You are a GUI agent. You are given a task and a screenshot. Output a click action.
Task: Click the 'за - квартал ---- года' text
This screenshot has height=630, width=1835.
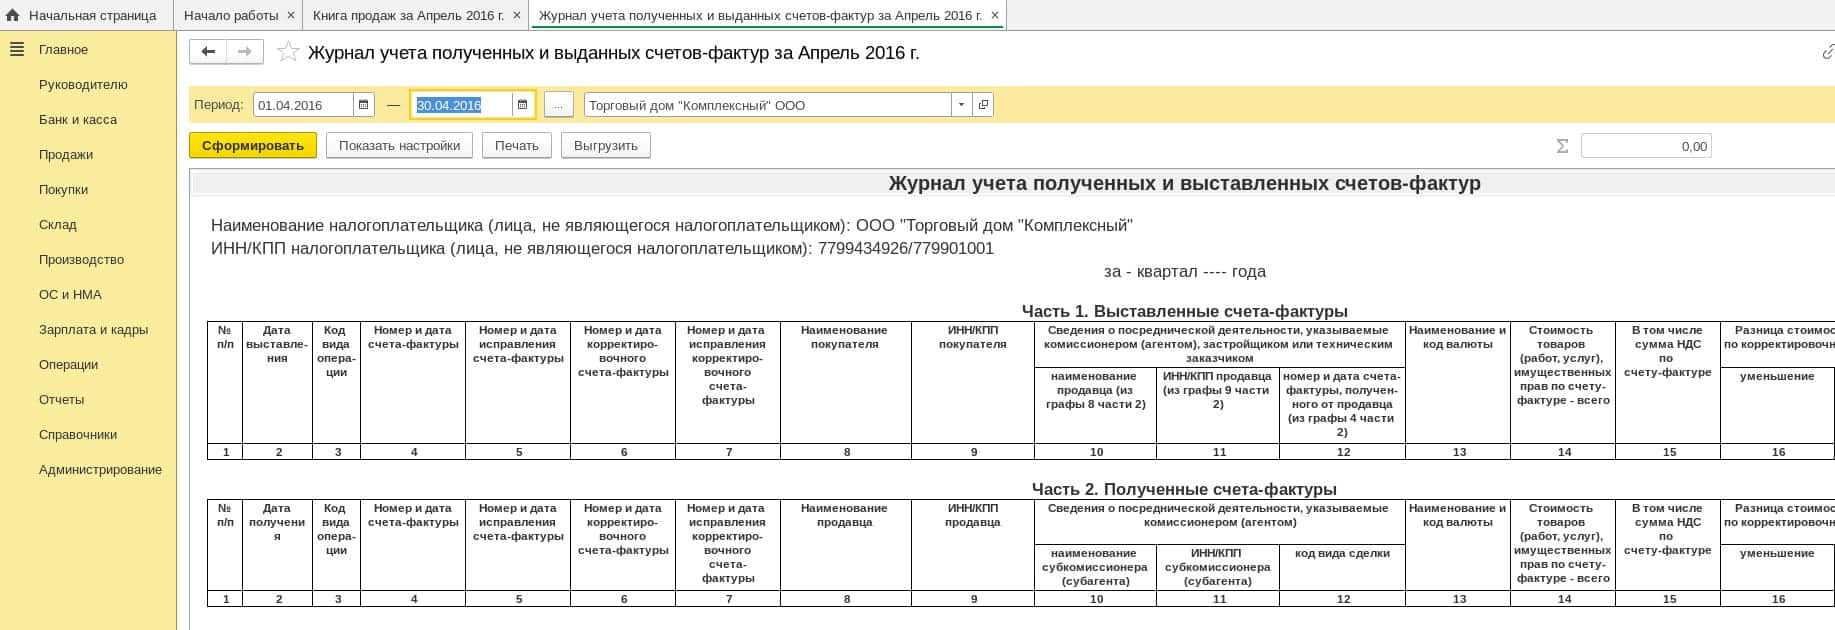(x=1184, y=271)
